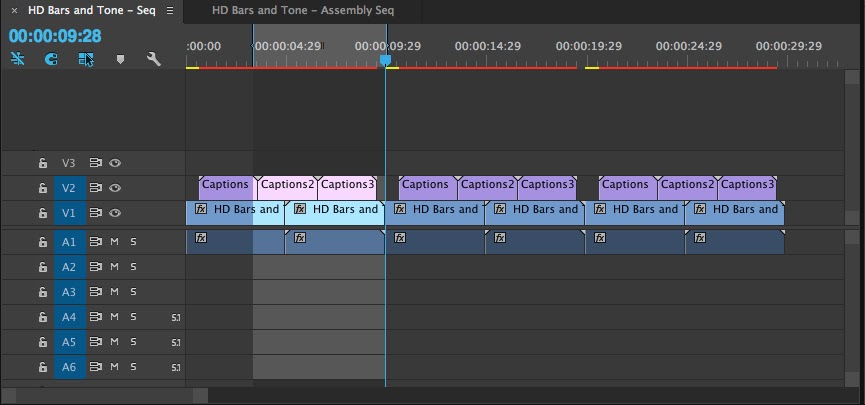Click the 00:00:09:28 playhead timecode field
Screen dimensions: 865x405
coord(55,36)
